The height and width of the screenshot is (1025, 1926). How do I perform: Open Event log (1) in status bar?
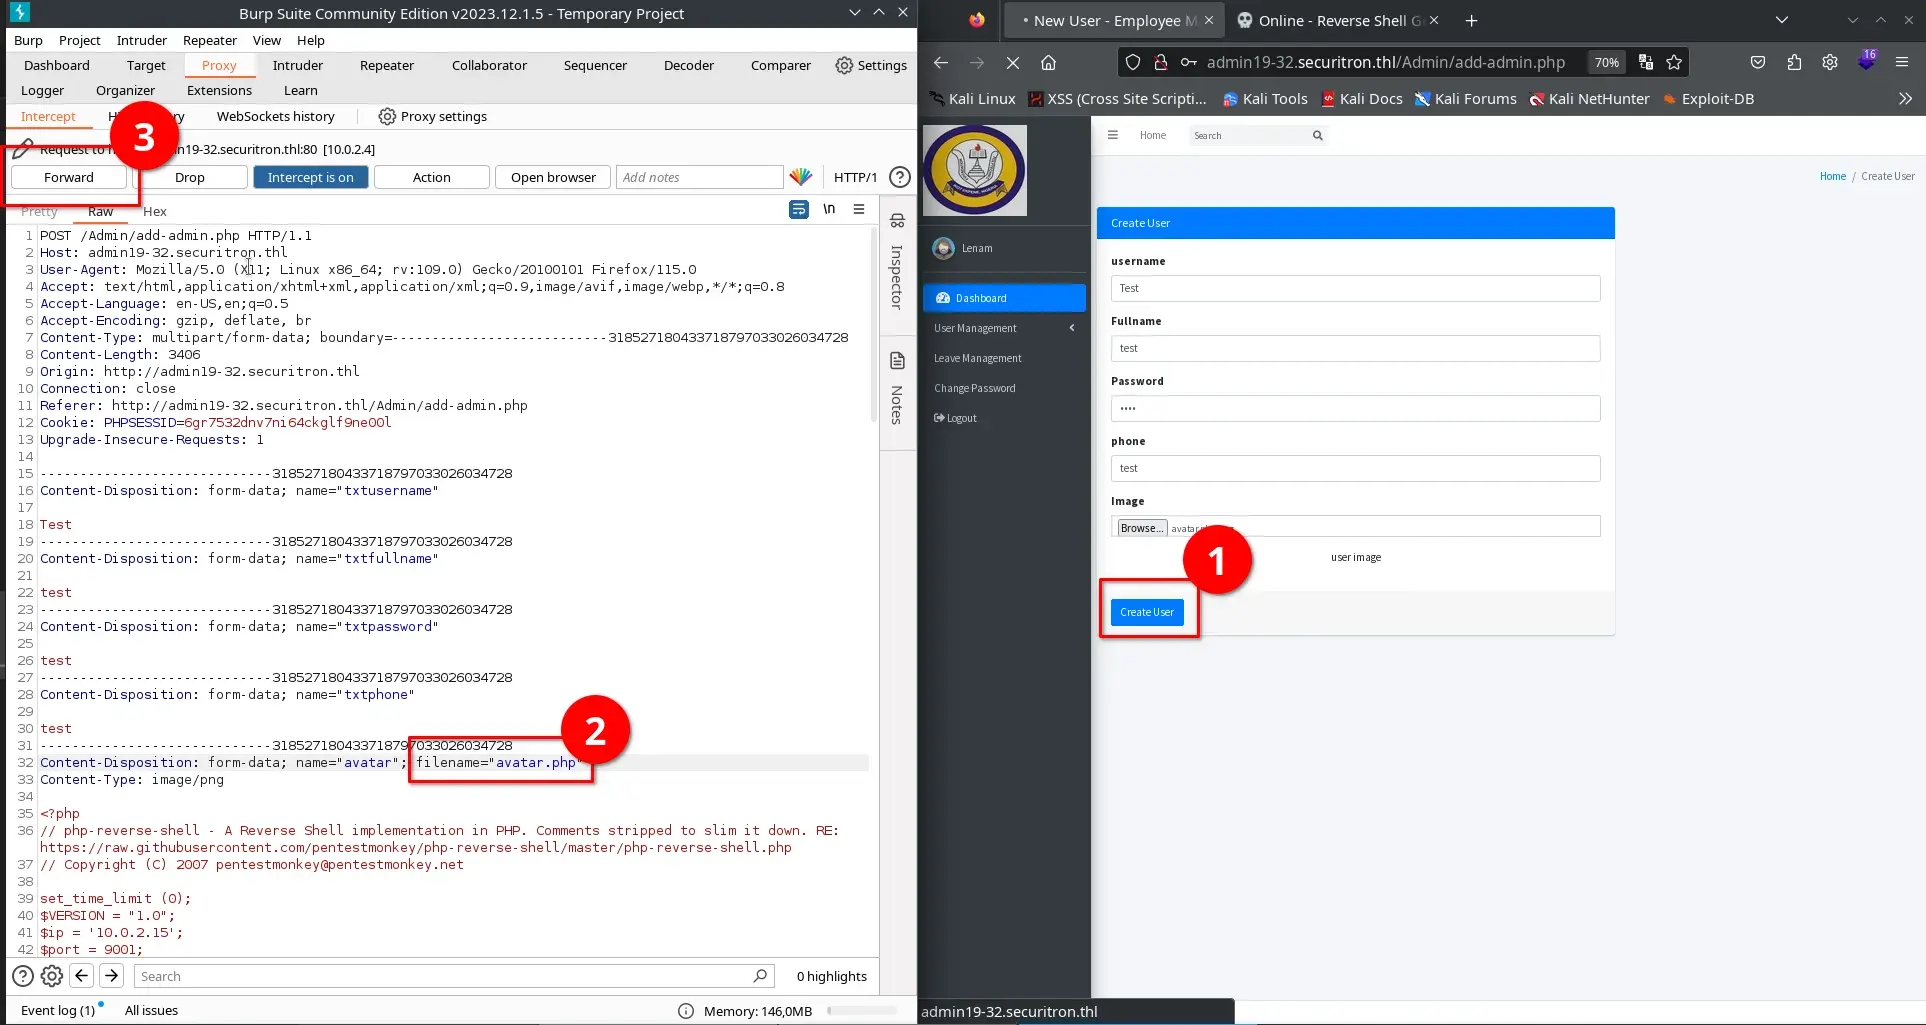(x=60, y=1010)
